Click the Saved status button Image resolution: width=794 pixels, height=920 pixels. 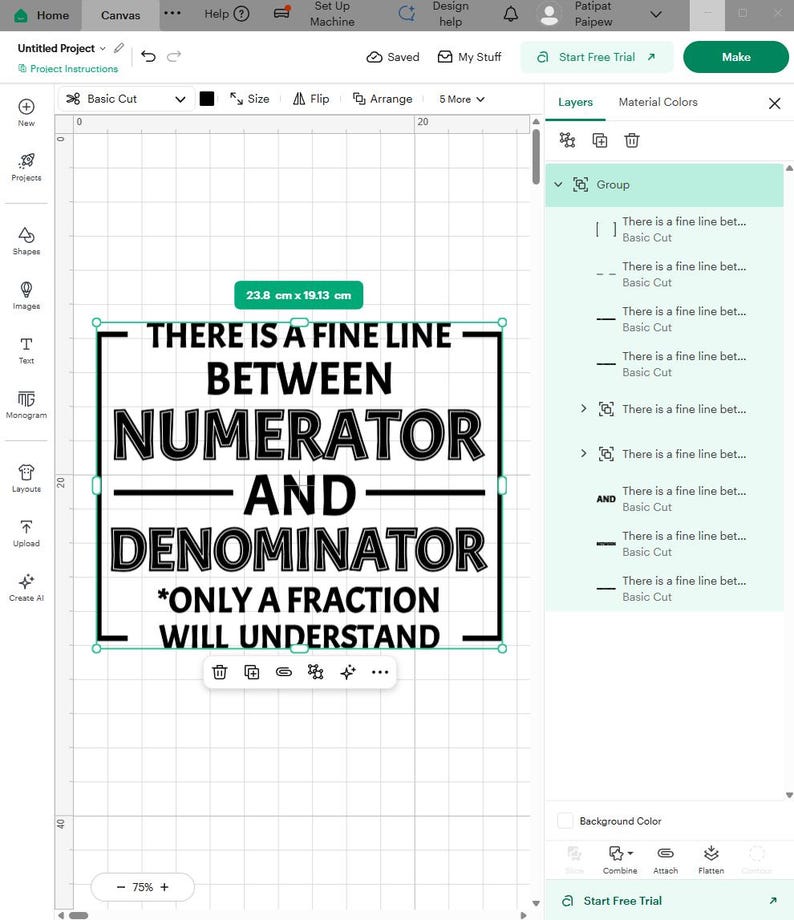coord(393,57)
